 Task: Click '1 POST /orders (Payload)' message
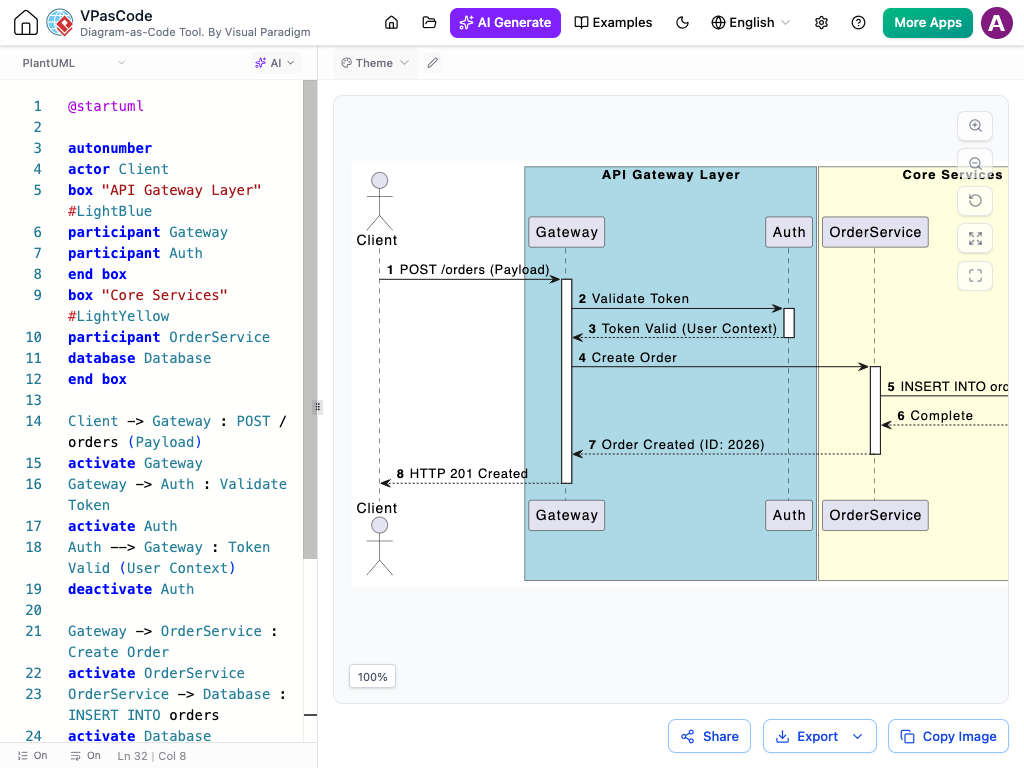click(468, 270)
